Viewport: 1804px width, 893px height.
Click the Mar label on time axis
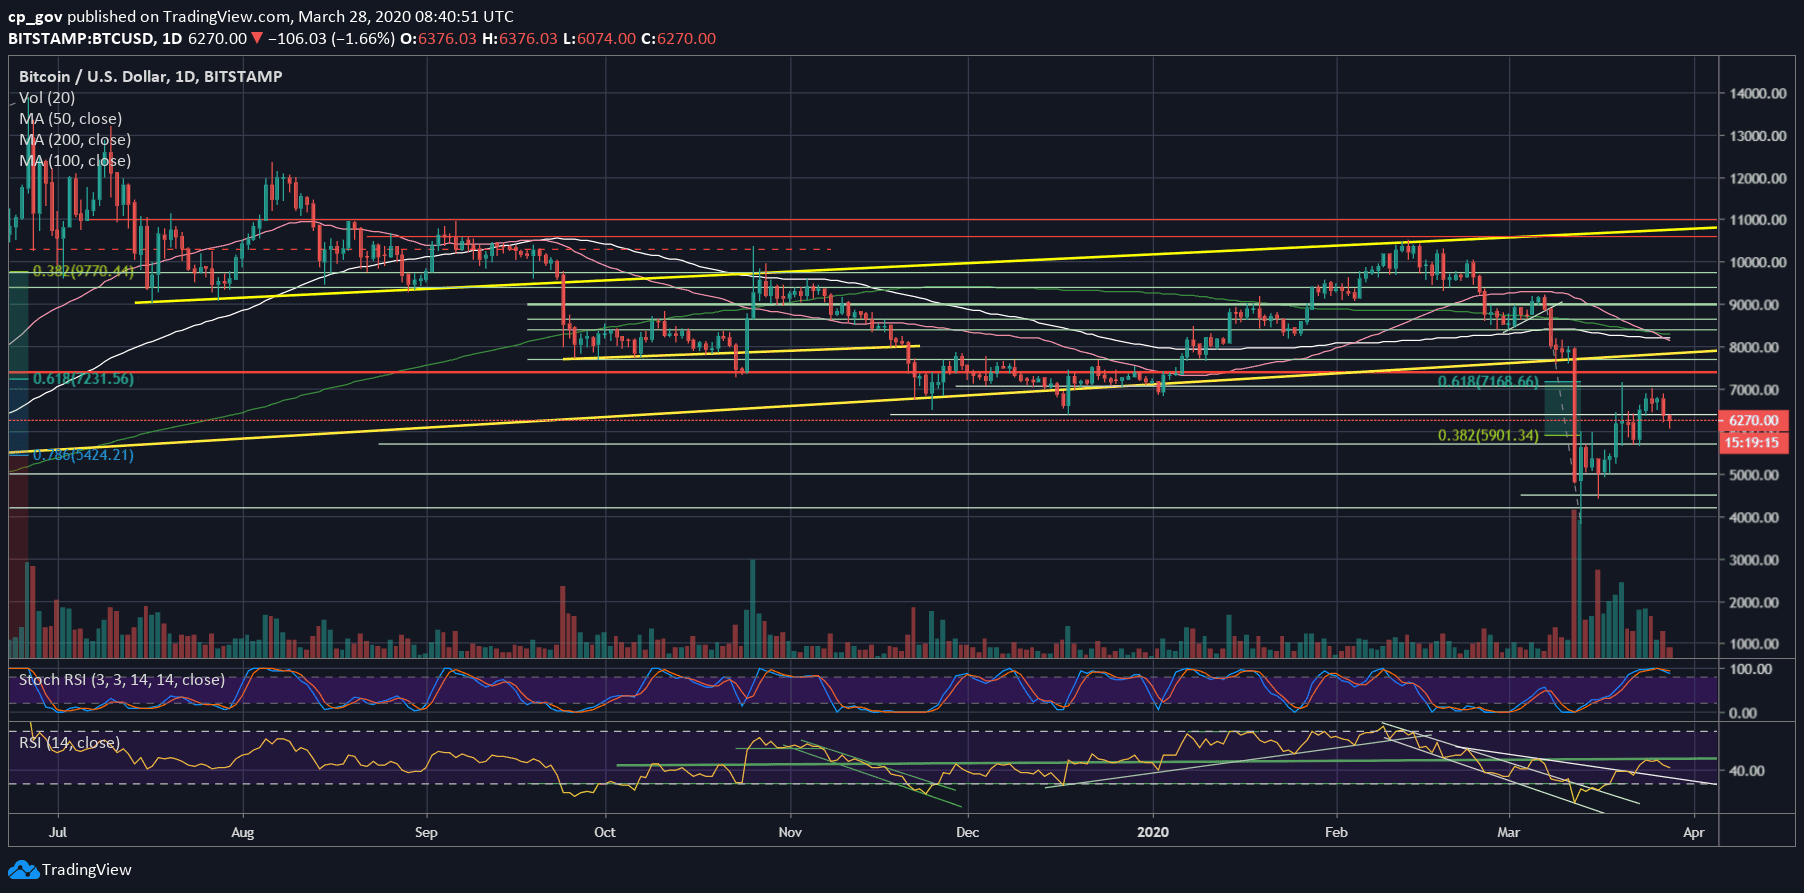tap(1508, 832)
